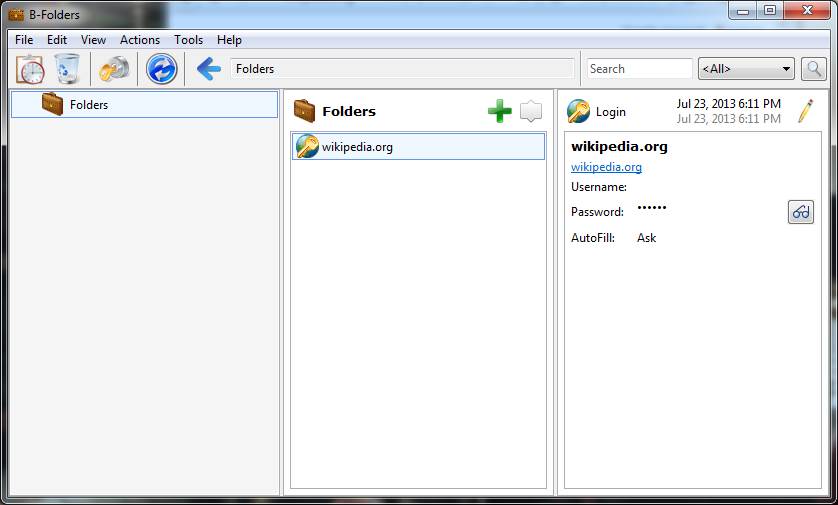Expand the <All> search filter dropdown

tap(746, 69)
